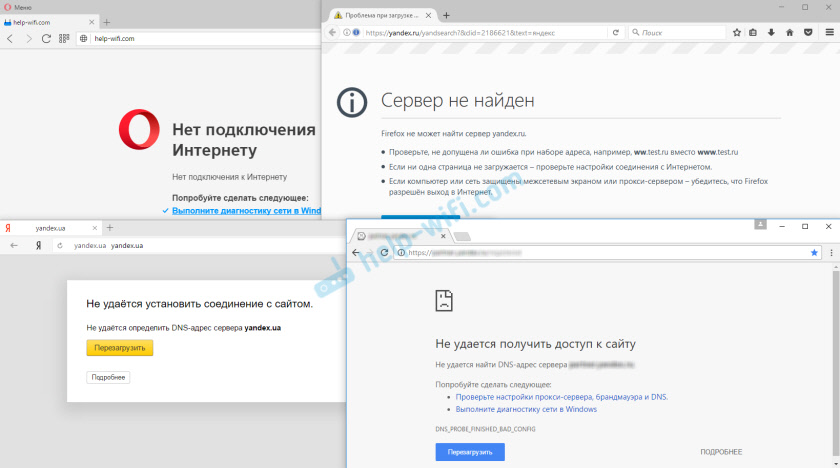
Task: Click the Chrome bookmark star
Action: [x=814, y=252]
